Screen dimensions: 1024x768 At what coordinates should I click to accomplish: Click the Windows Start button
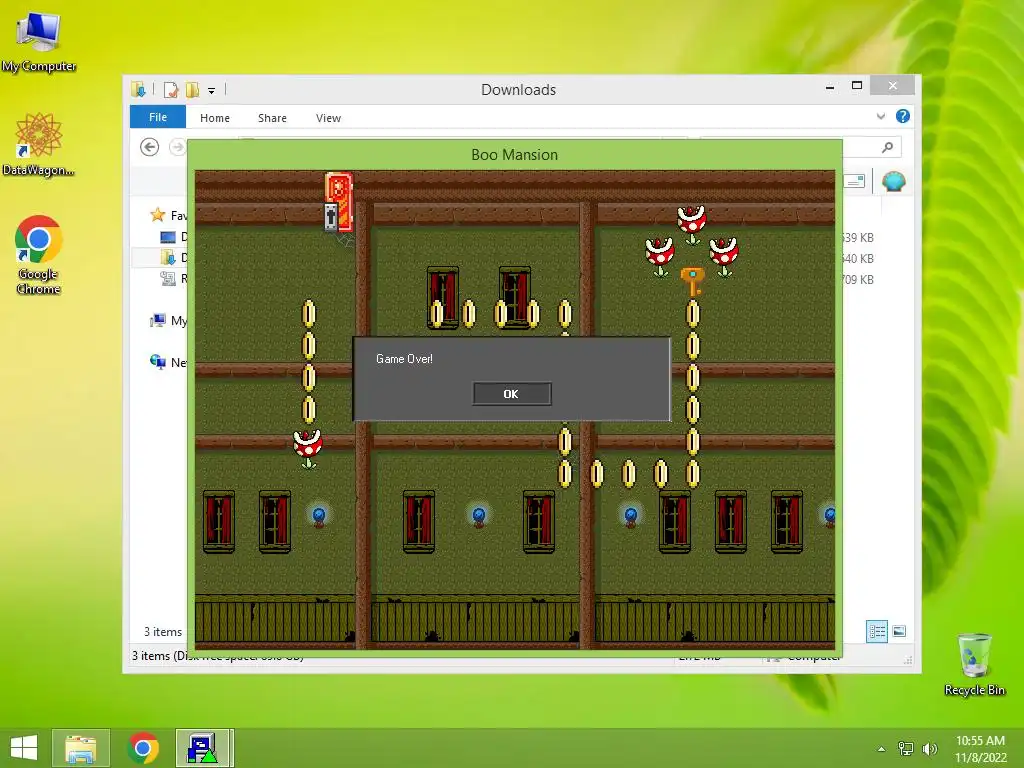pos(24,748)
